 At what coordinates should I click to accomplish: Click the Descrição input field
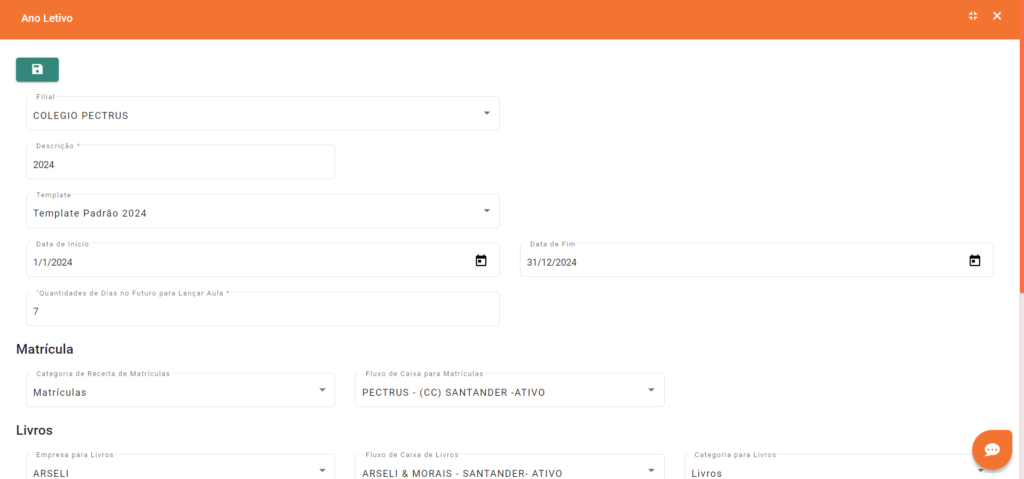(180, 164)
